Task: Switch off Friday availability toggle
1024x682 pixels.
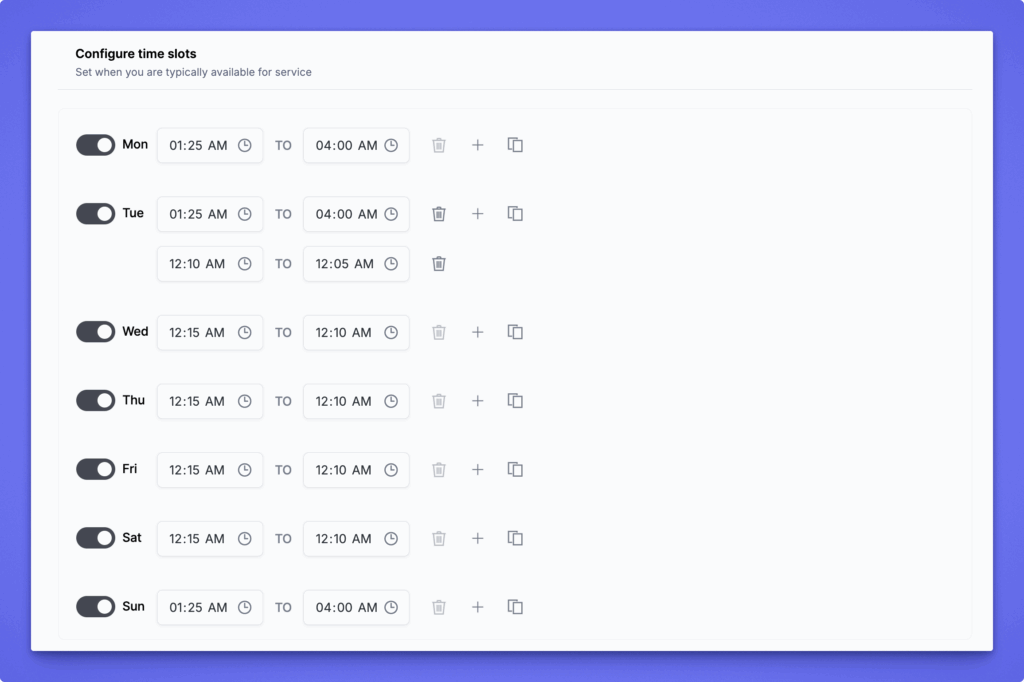Action: [x=96, y=469]
